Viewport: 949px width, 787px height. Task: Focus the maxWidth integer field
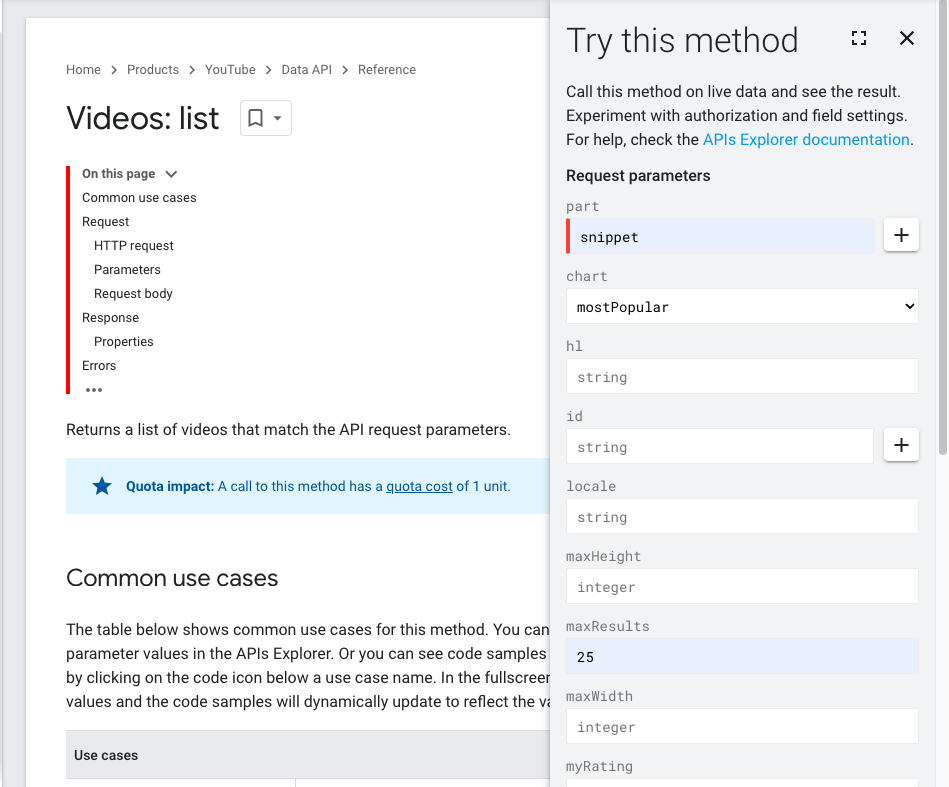[742, 726]
